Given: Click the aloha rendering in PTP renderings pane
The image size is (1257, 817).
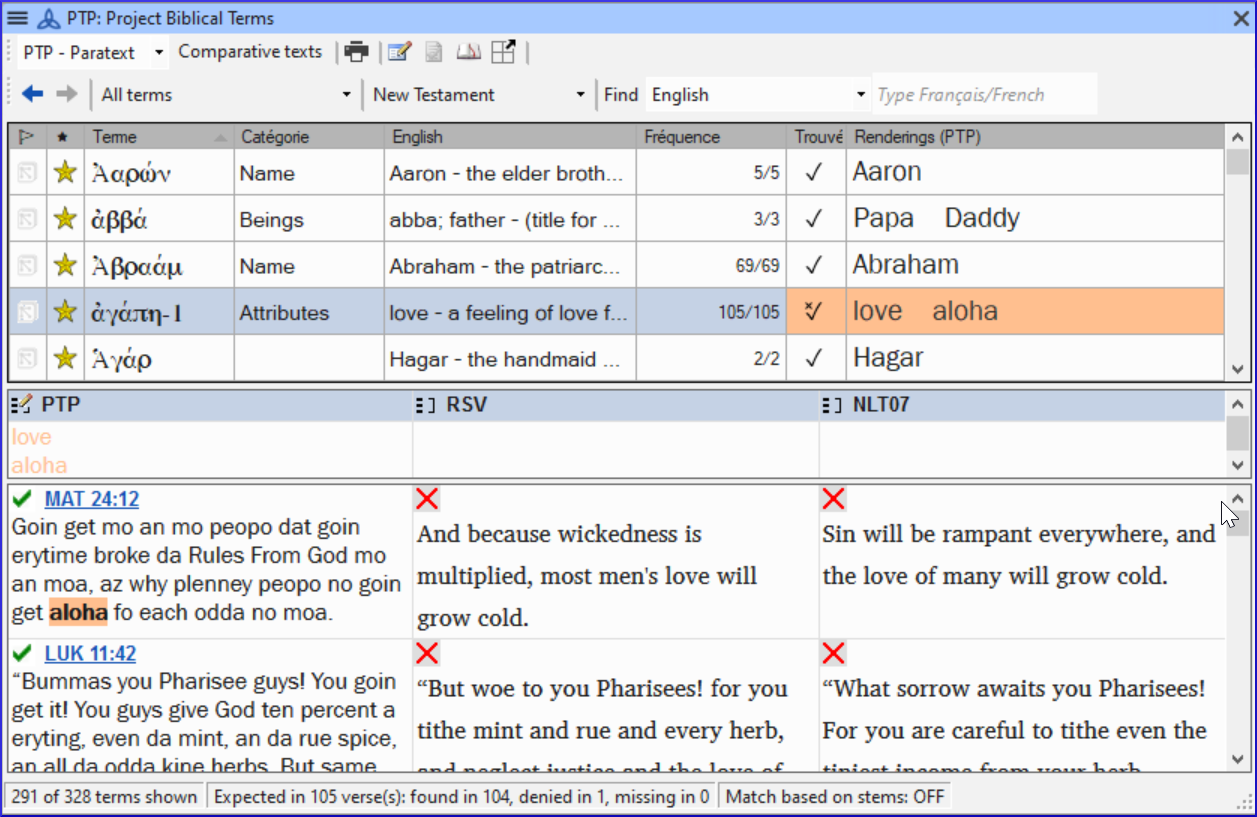Looking at the screenshot, I should coord(39,465).
